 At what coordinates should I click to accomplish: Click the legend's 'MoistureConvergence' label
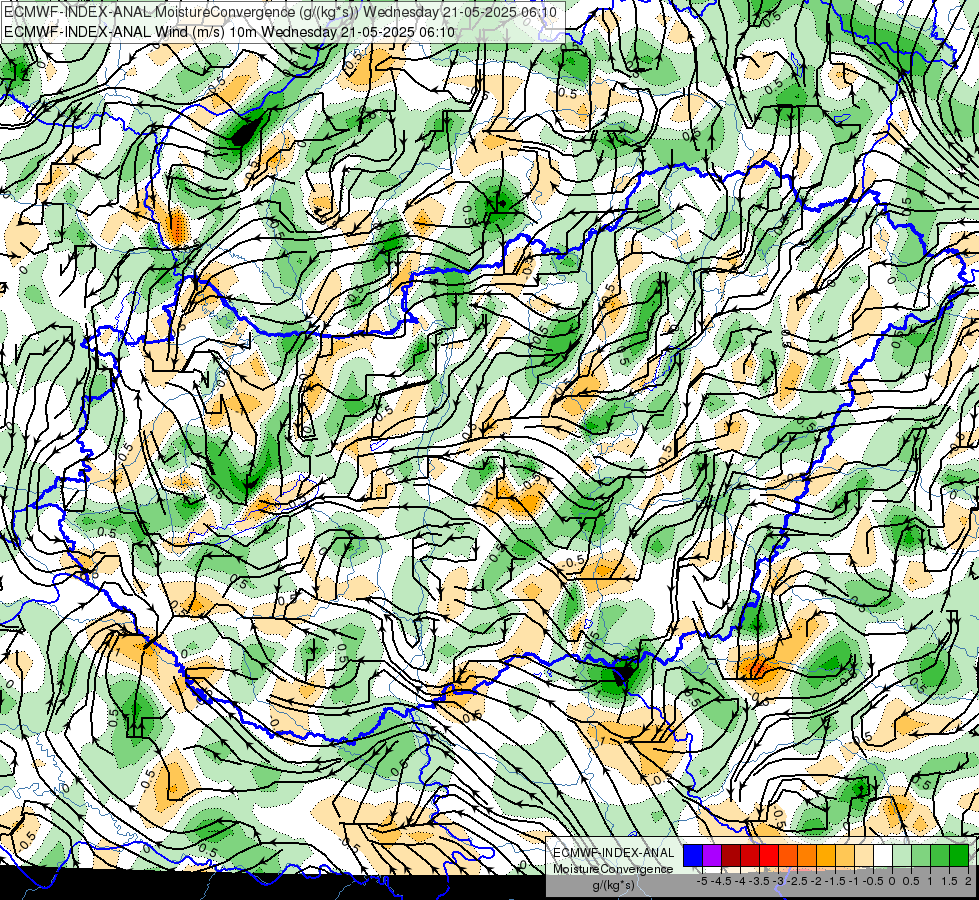[x=613, y=869]
